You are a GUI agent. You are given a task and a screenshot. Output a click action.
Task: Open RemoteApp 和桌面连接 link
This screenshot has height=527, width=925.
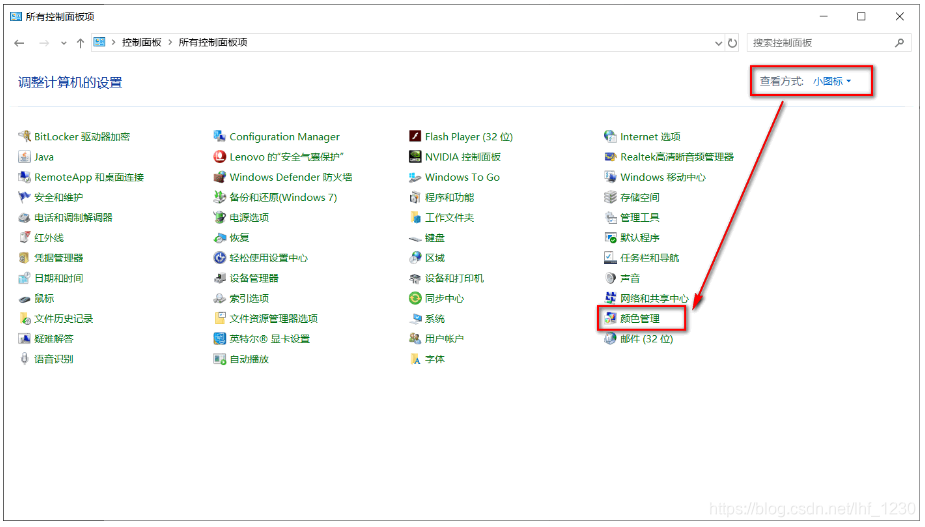pos(89,177)
